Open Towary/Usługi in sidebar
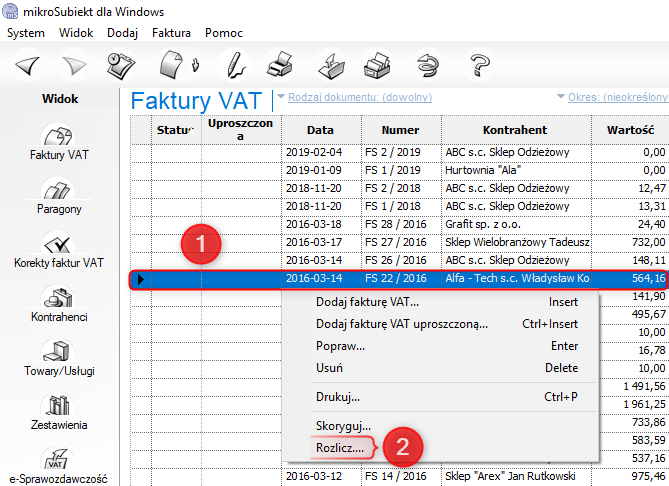669x486 pixels. coord(59,360)
